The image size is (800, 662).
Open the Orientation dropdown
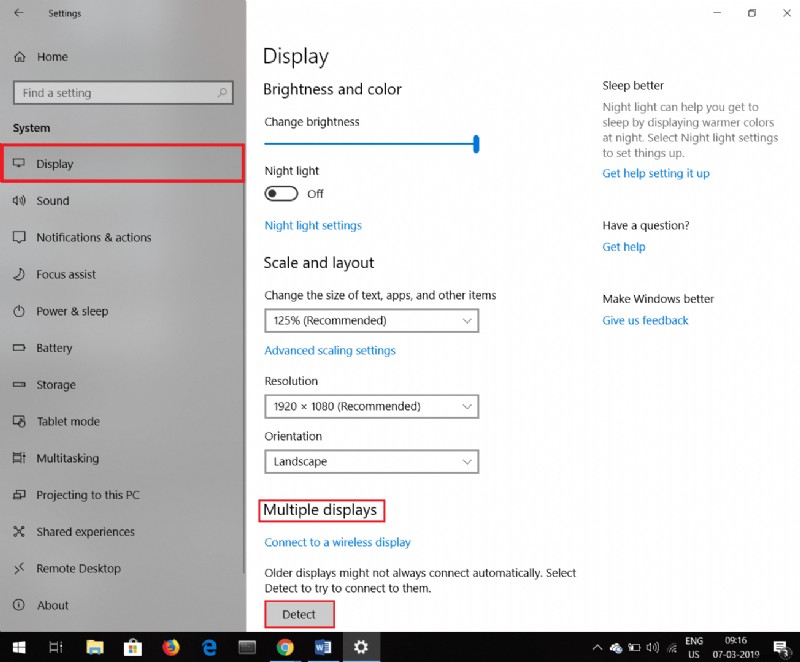(371, 461)
